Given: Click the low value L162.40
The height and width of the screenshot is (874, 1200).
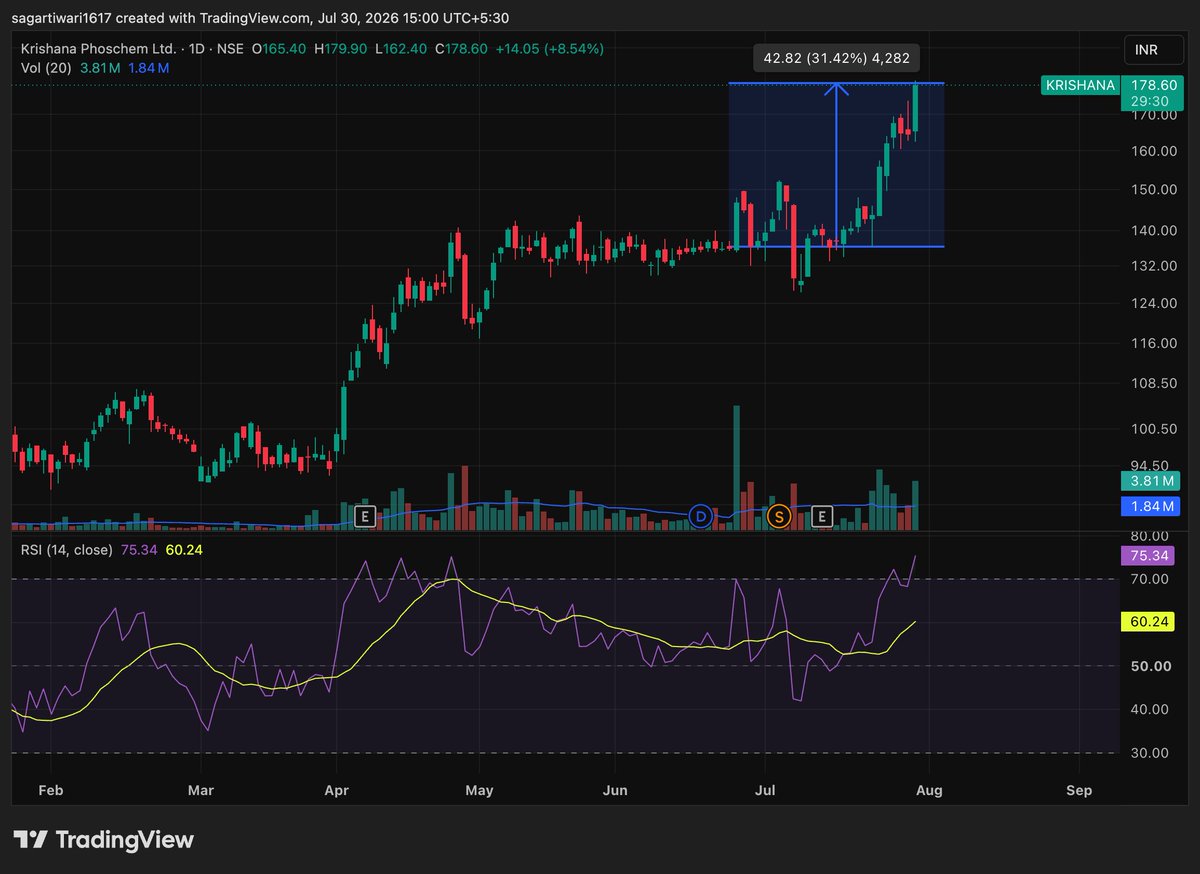Looking at the screenshot, I should coord(401,48).
